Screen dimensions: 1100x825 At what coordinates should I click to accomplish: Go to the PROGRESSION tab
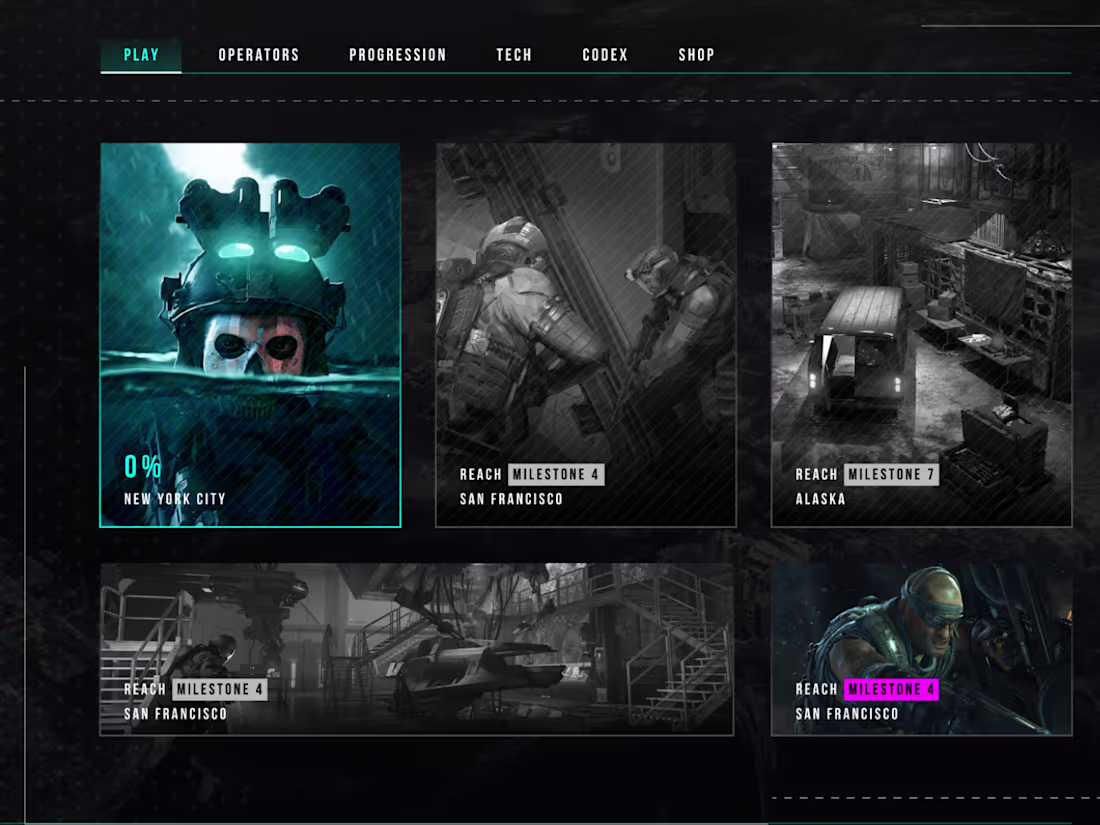point(398,55)
